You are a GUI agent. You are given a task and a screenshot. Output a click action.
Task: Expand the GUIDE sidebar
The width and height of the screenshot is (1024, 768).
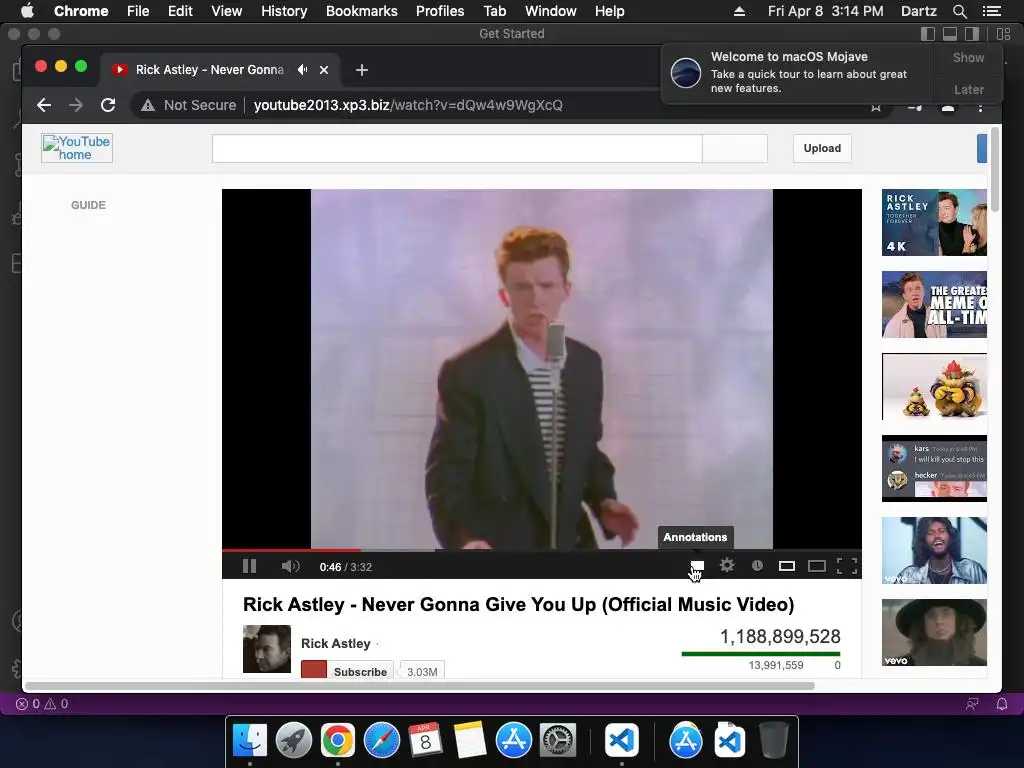point(88,205)
